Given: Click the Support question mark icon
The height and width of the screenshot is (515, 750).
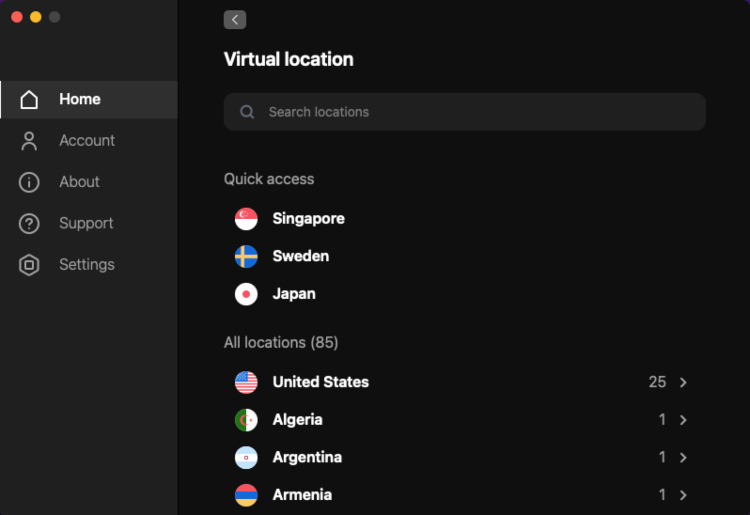Looking at the screenshot, I should point(29,223).
